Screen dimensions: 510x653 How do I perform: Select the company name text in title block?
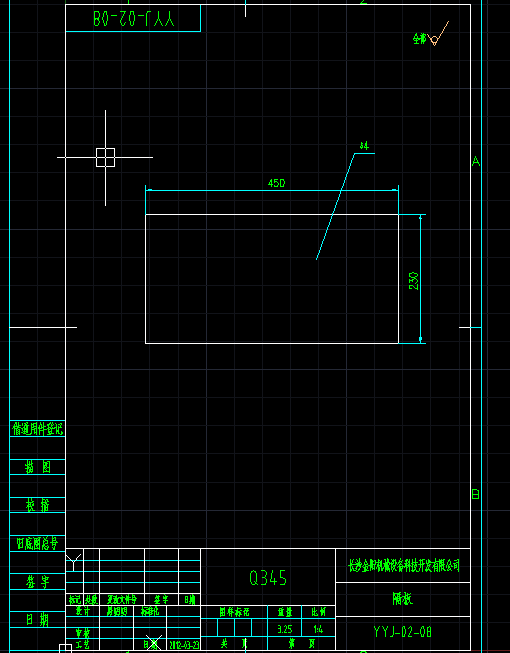coord(404,566)
